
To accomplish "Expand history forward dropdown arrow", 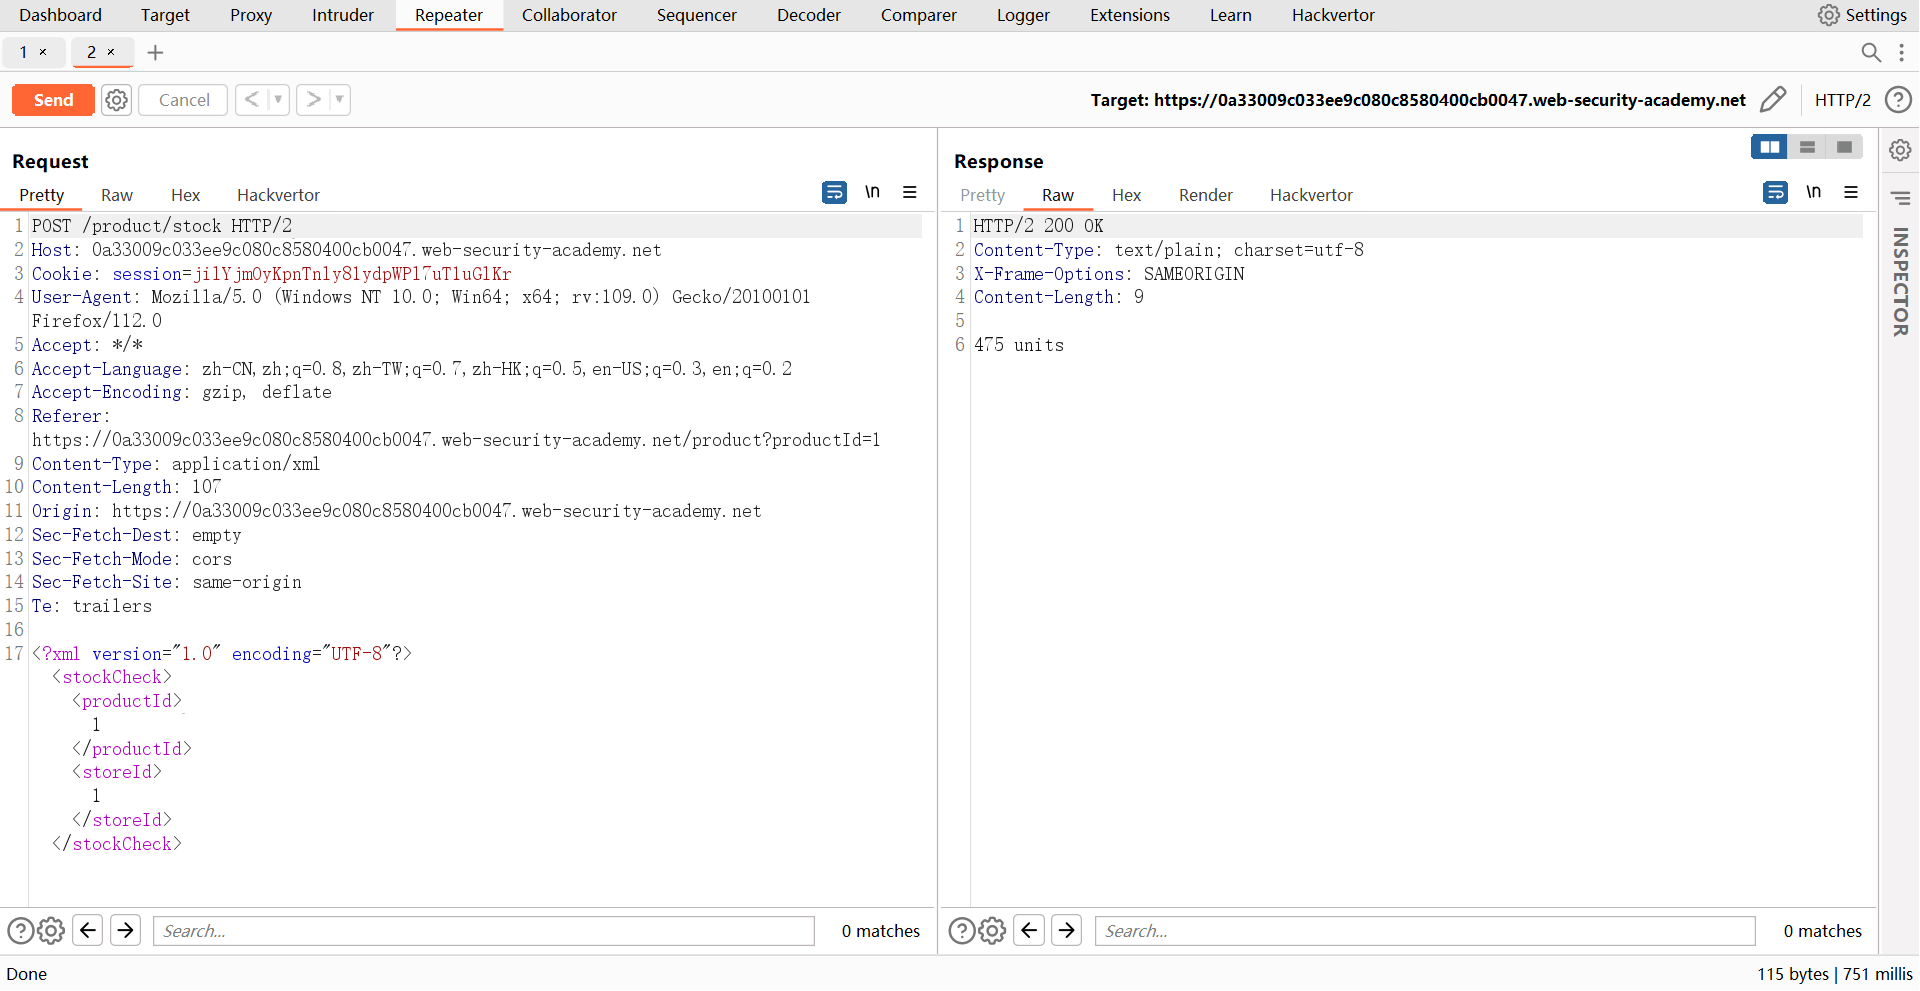I will click(339, 100).
